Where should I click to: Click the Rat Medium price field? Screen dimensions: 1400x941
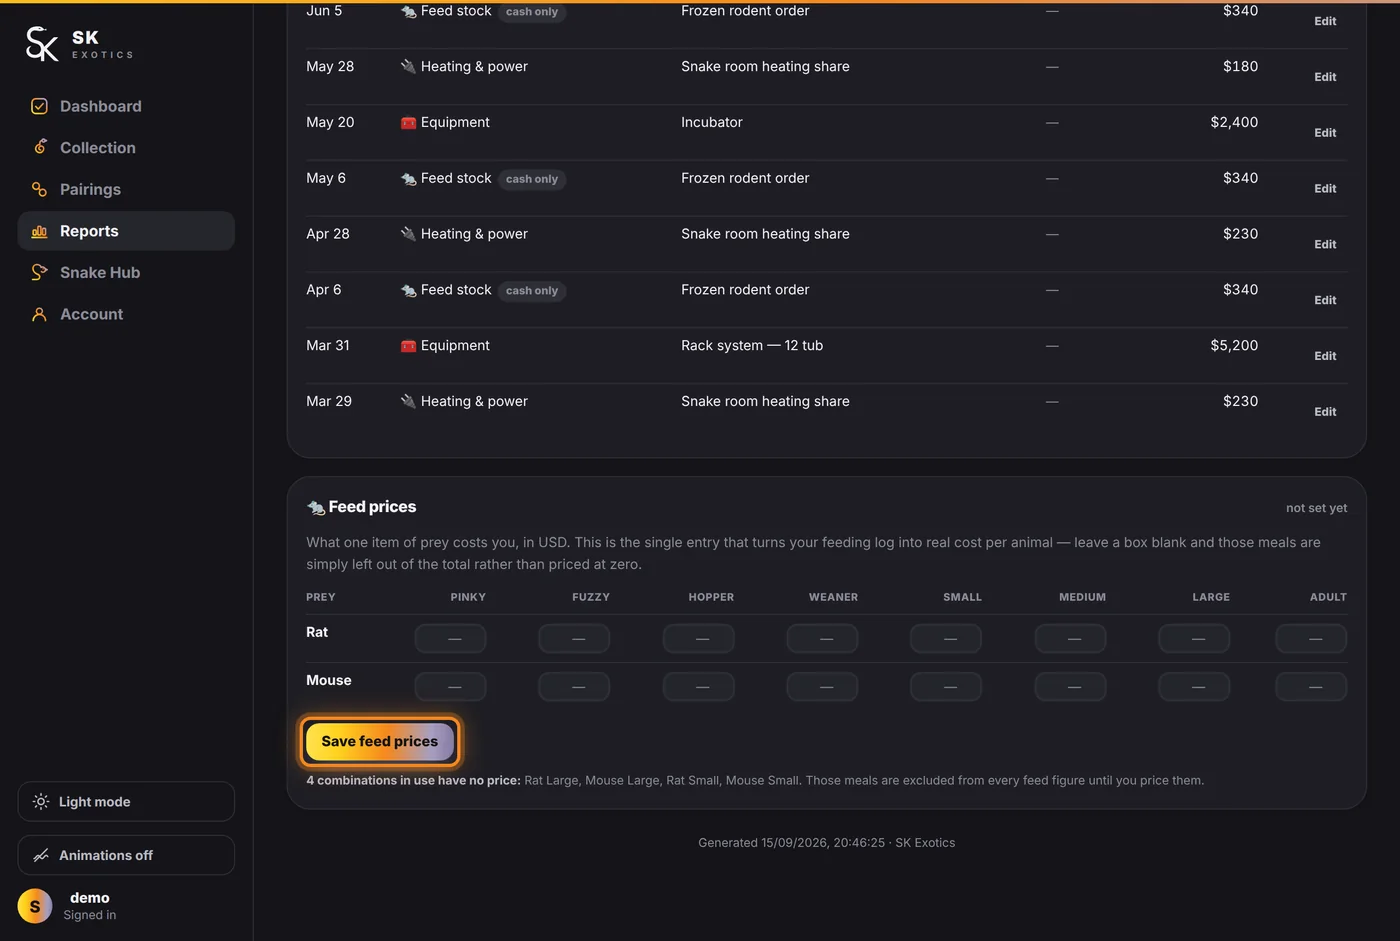coord(1070,638)
